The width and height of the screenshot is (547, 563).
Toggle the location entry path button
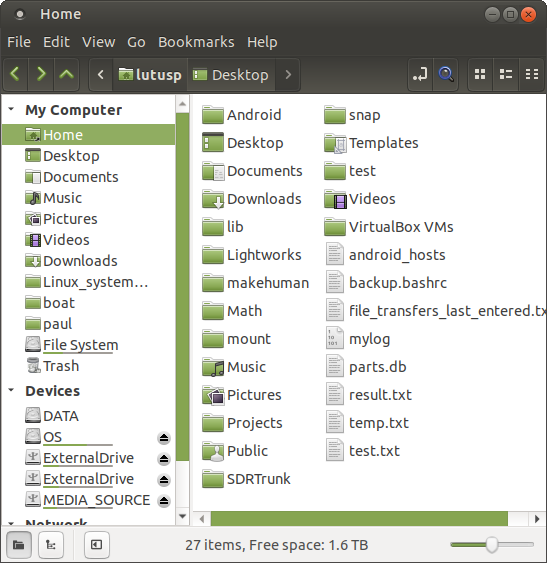click(x=420, y=75)
